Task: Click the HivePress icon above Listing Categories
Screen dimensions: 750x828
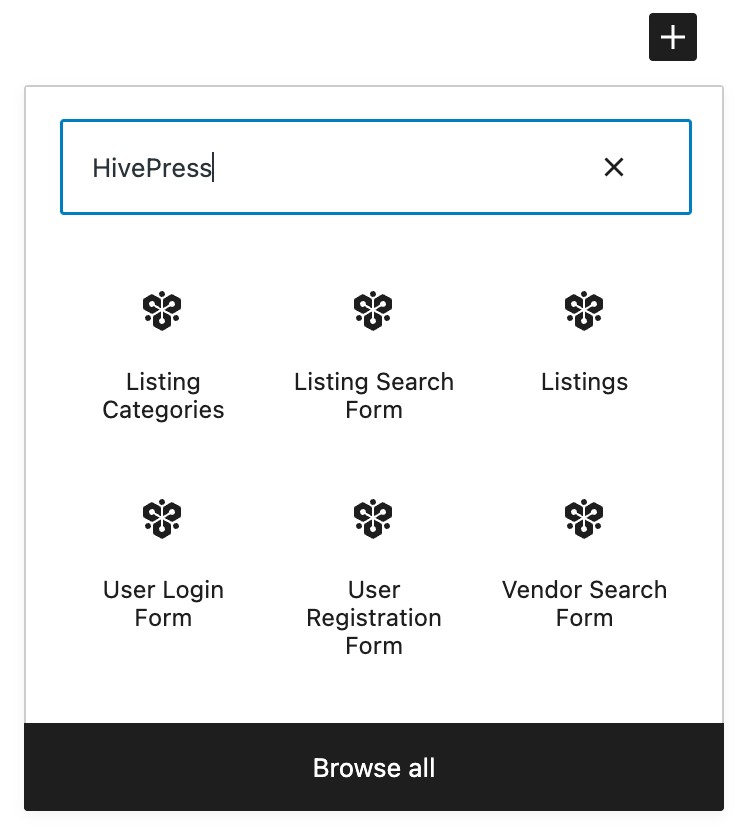Action: tap(162, 310)
